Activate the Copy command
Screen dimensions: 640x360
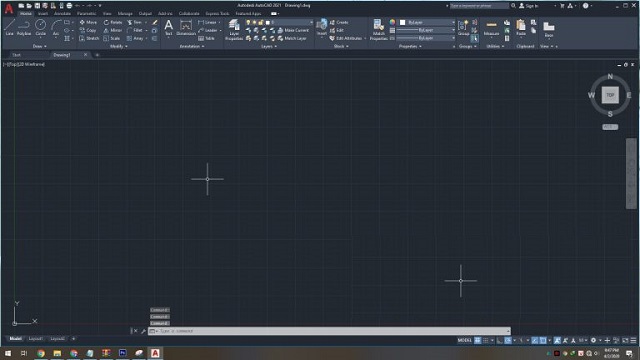click(x=88, y=30)
